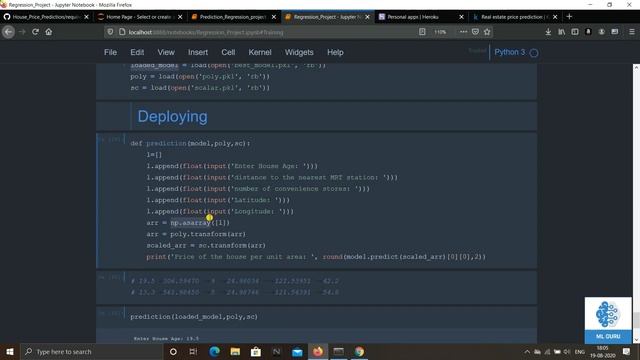The width and height of the screenshot is (640, 360).
Task: Open the Firefox home page
Action: click(x=49, y=32)
